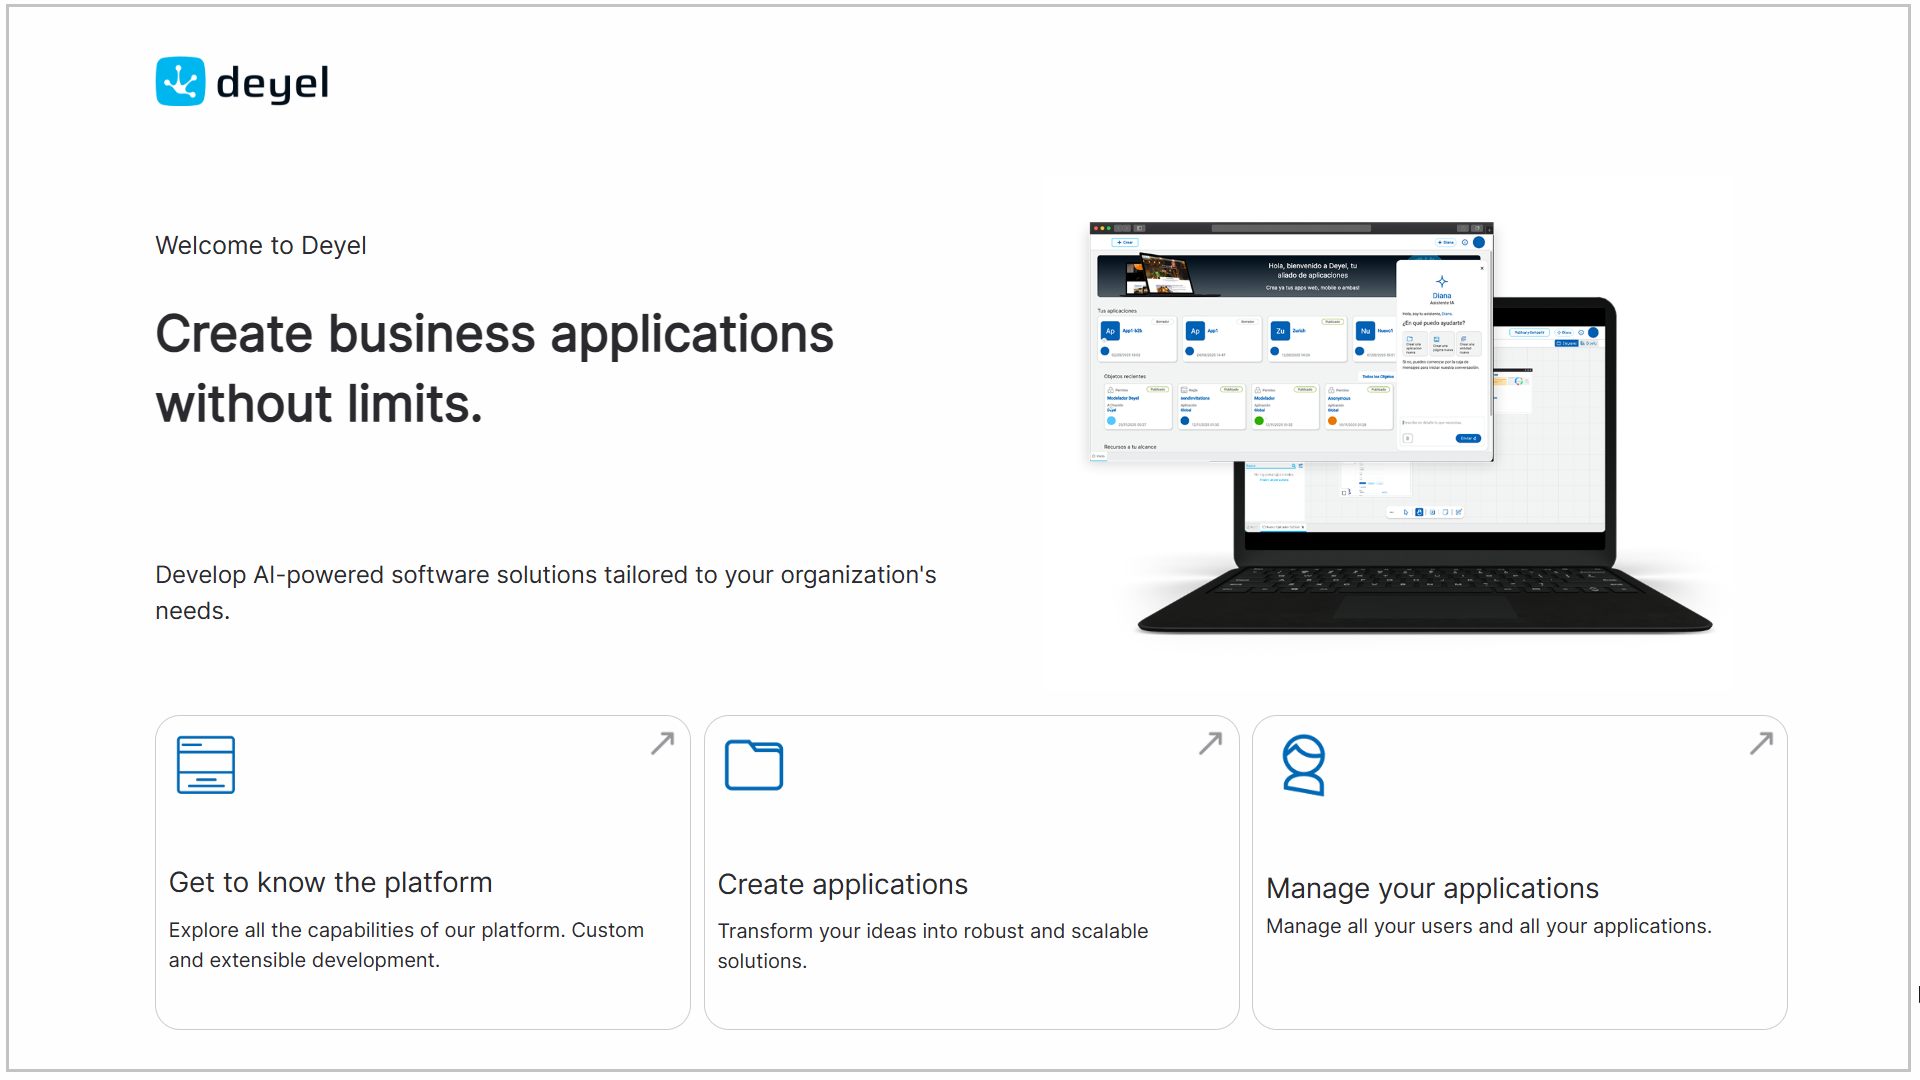Open arrow on Manage your applications card
The height and width of the screenshot is (1080, 1920).
click(x=1761, y=743)
